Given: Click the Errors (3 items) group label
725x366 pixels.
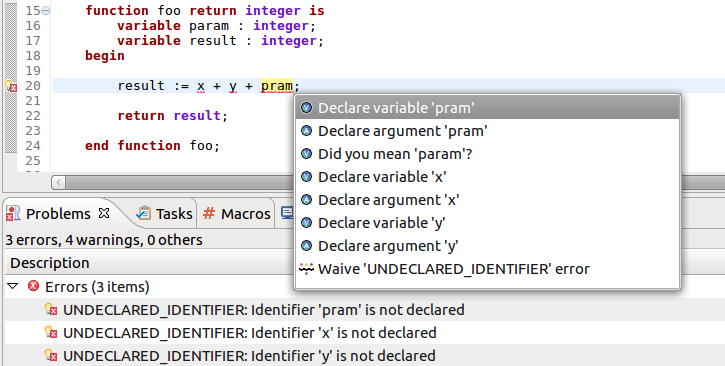Looking at the screenshot, I should point(97,287).
